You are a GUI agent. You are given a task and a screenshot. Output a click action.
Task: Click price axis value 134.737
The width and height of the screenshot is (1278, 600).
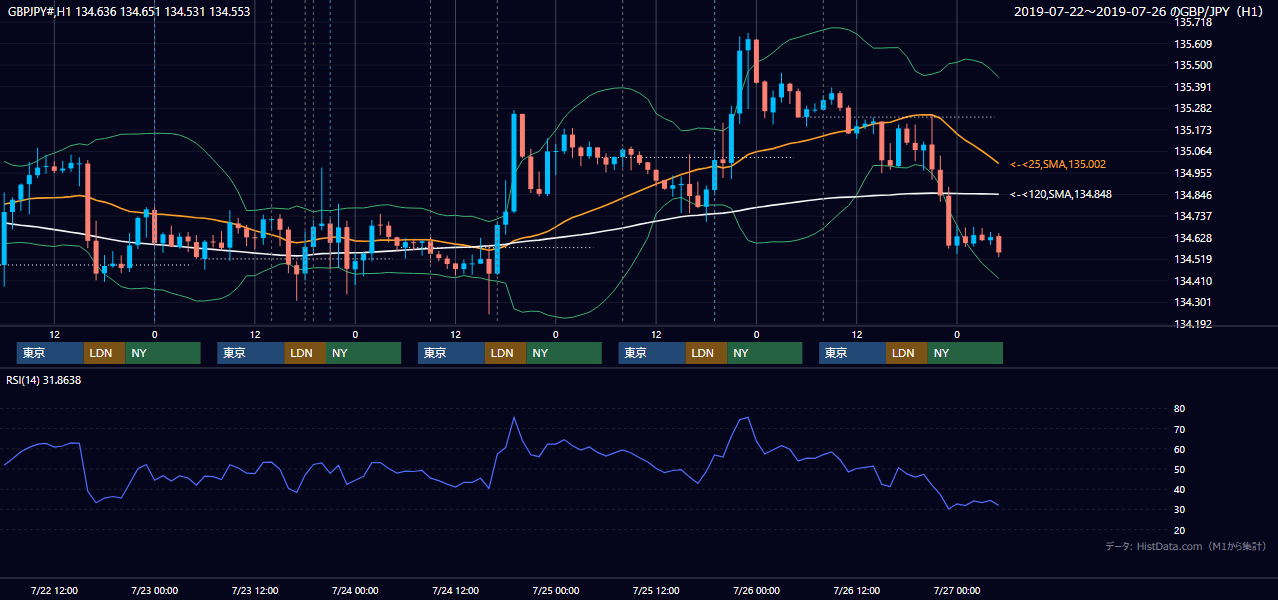tap(1193, 216)
